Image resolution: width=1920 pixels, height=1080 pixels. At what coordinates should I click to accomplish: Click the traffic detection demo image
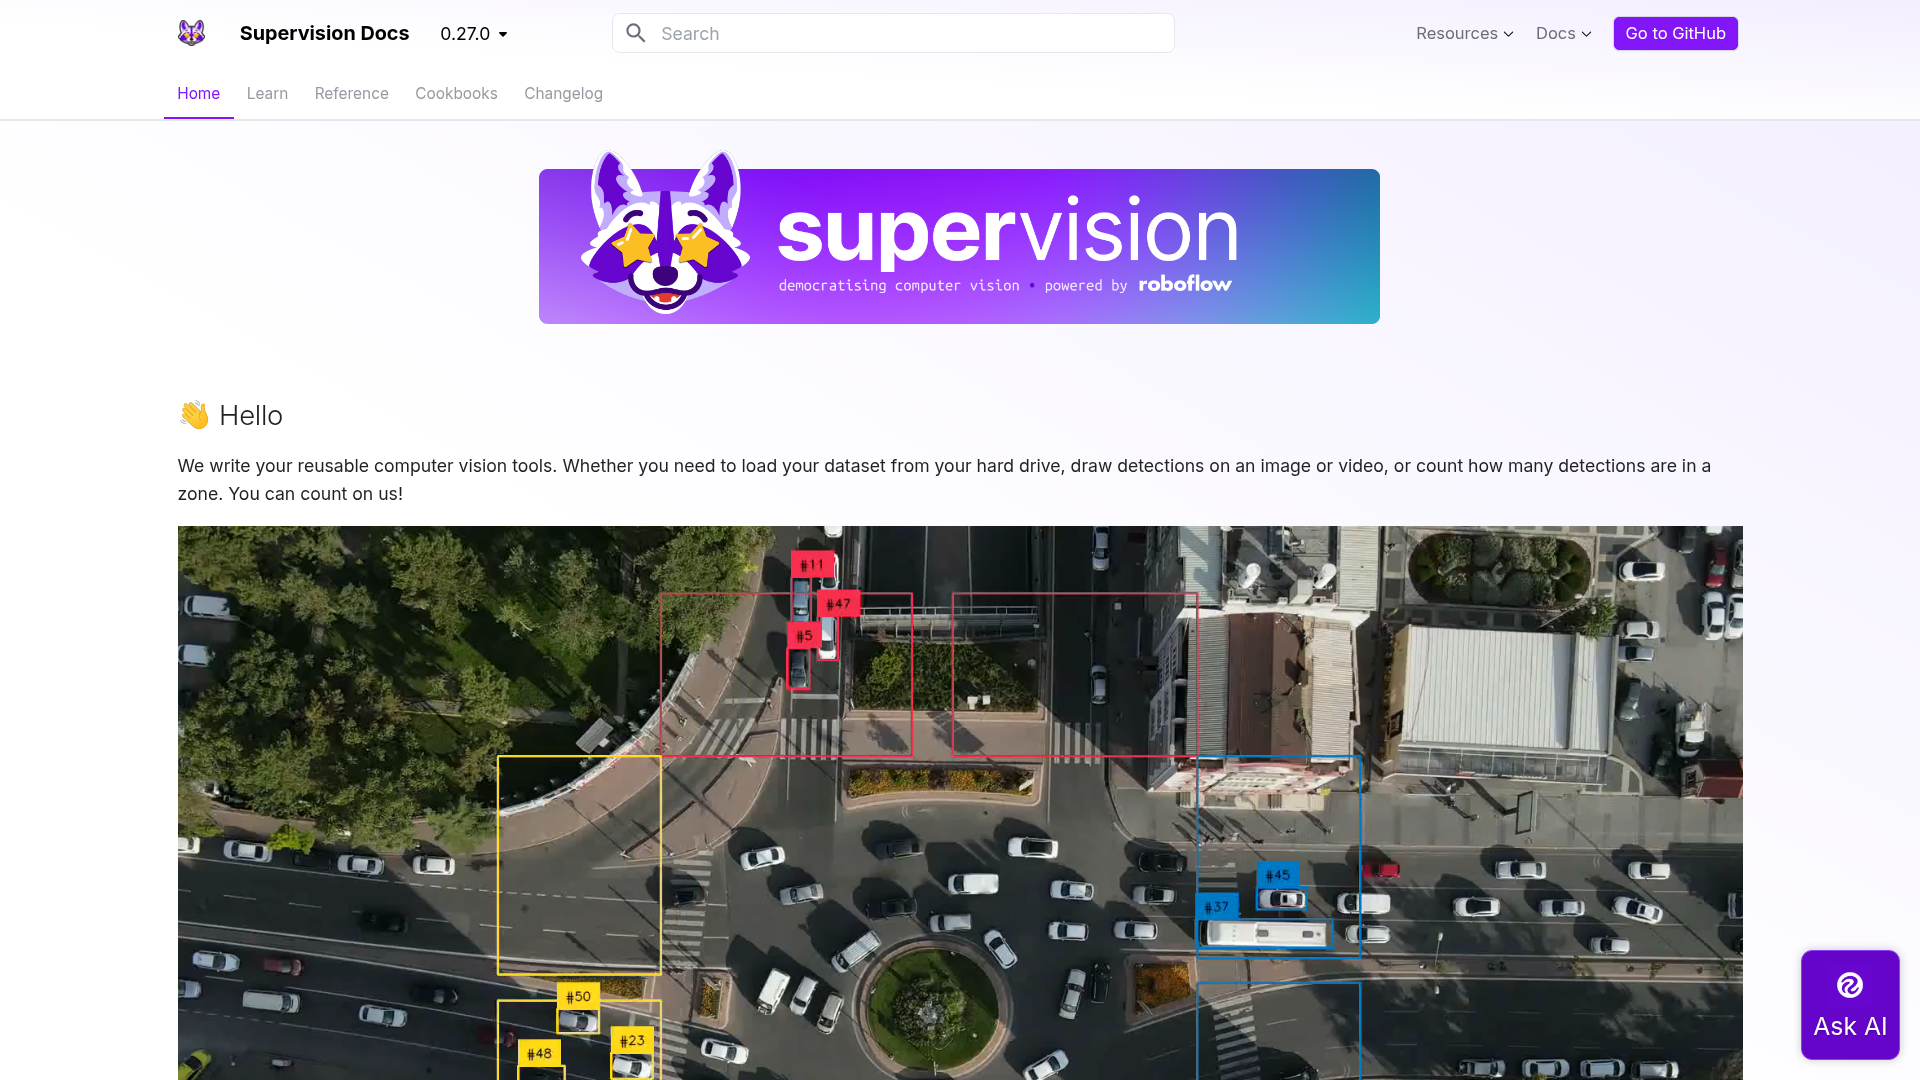coord(960,800)
